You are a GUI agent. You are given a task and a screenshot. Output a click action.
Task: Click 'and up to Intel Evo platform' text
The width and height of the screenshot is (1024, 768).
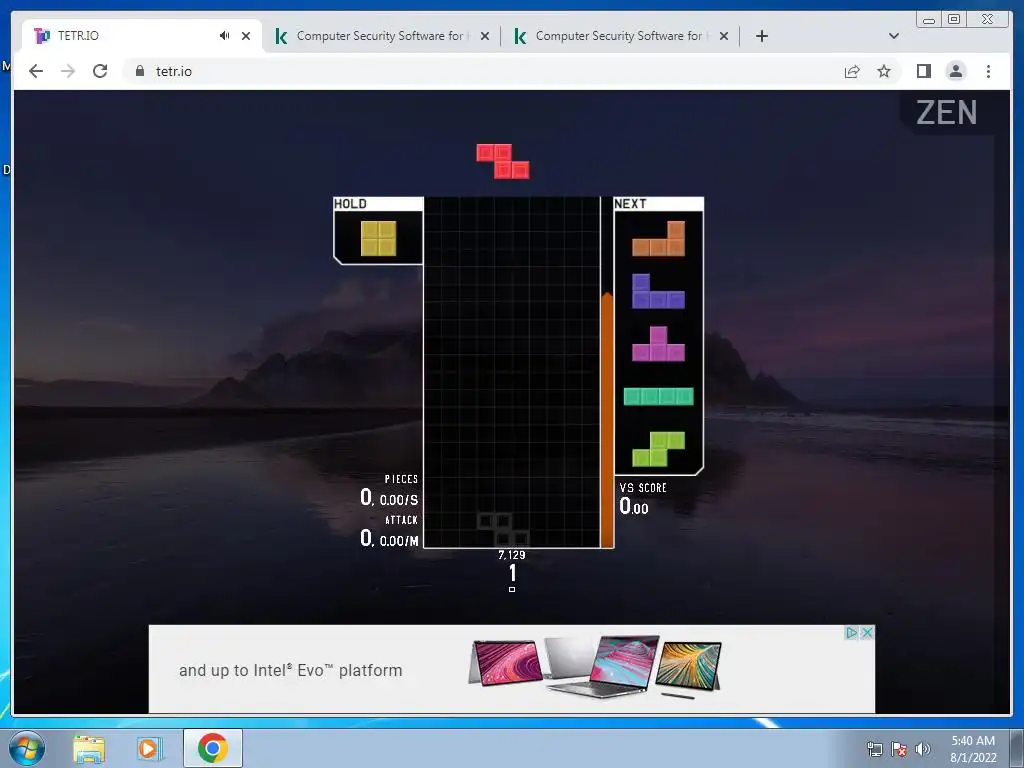pos(291,671)
